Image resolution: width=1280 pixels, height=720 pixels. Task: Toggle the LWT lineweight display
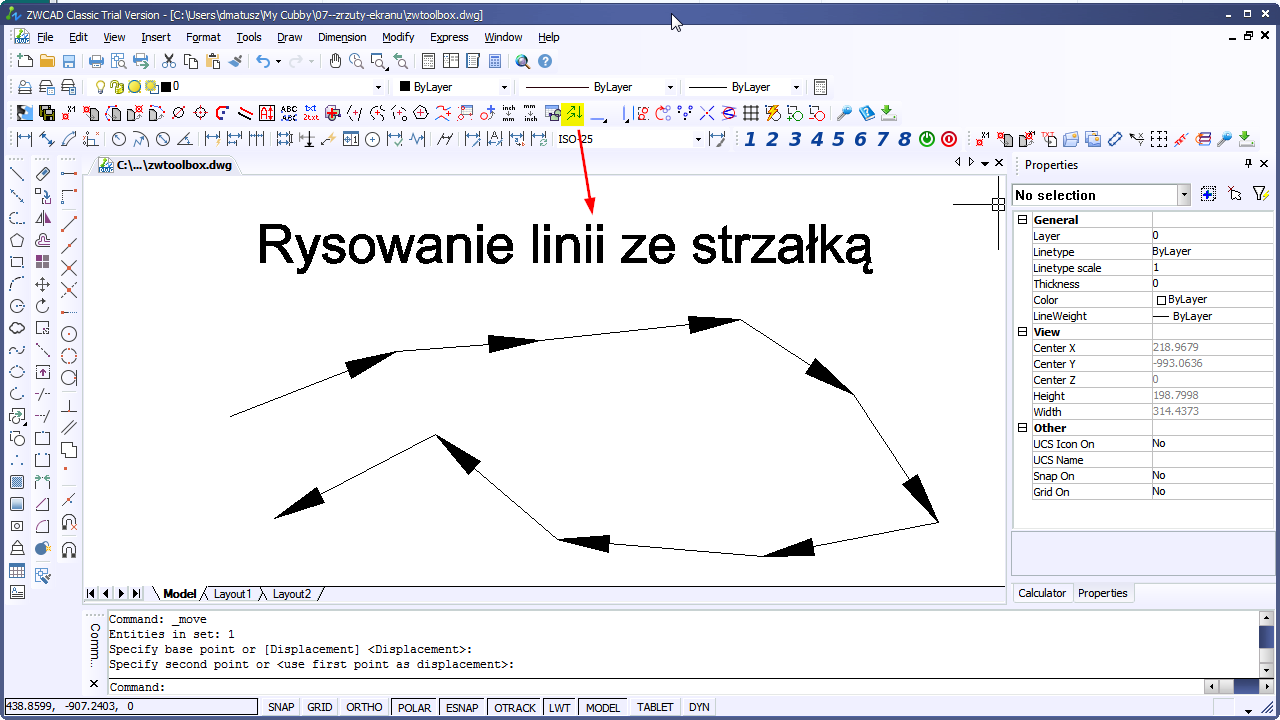560,707
